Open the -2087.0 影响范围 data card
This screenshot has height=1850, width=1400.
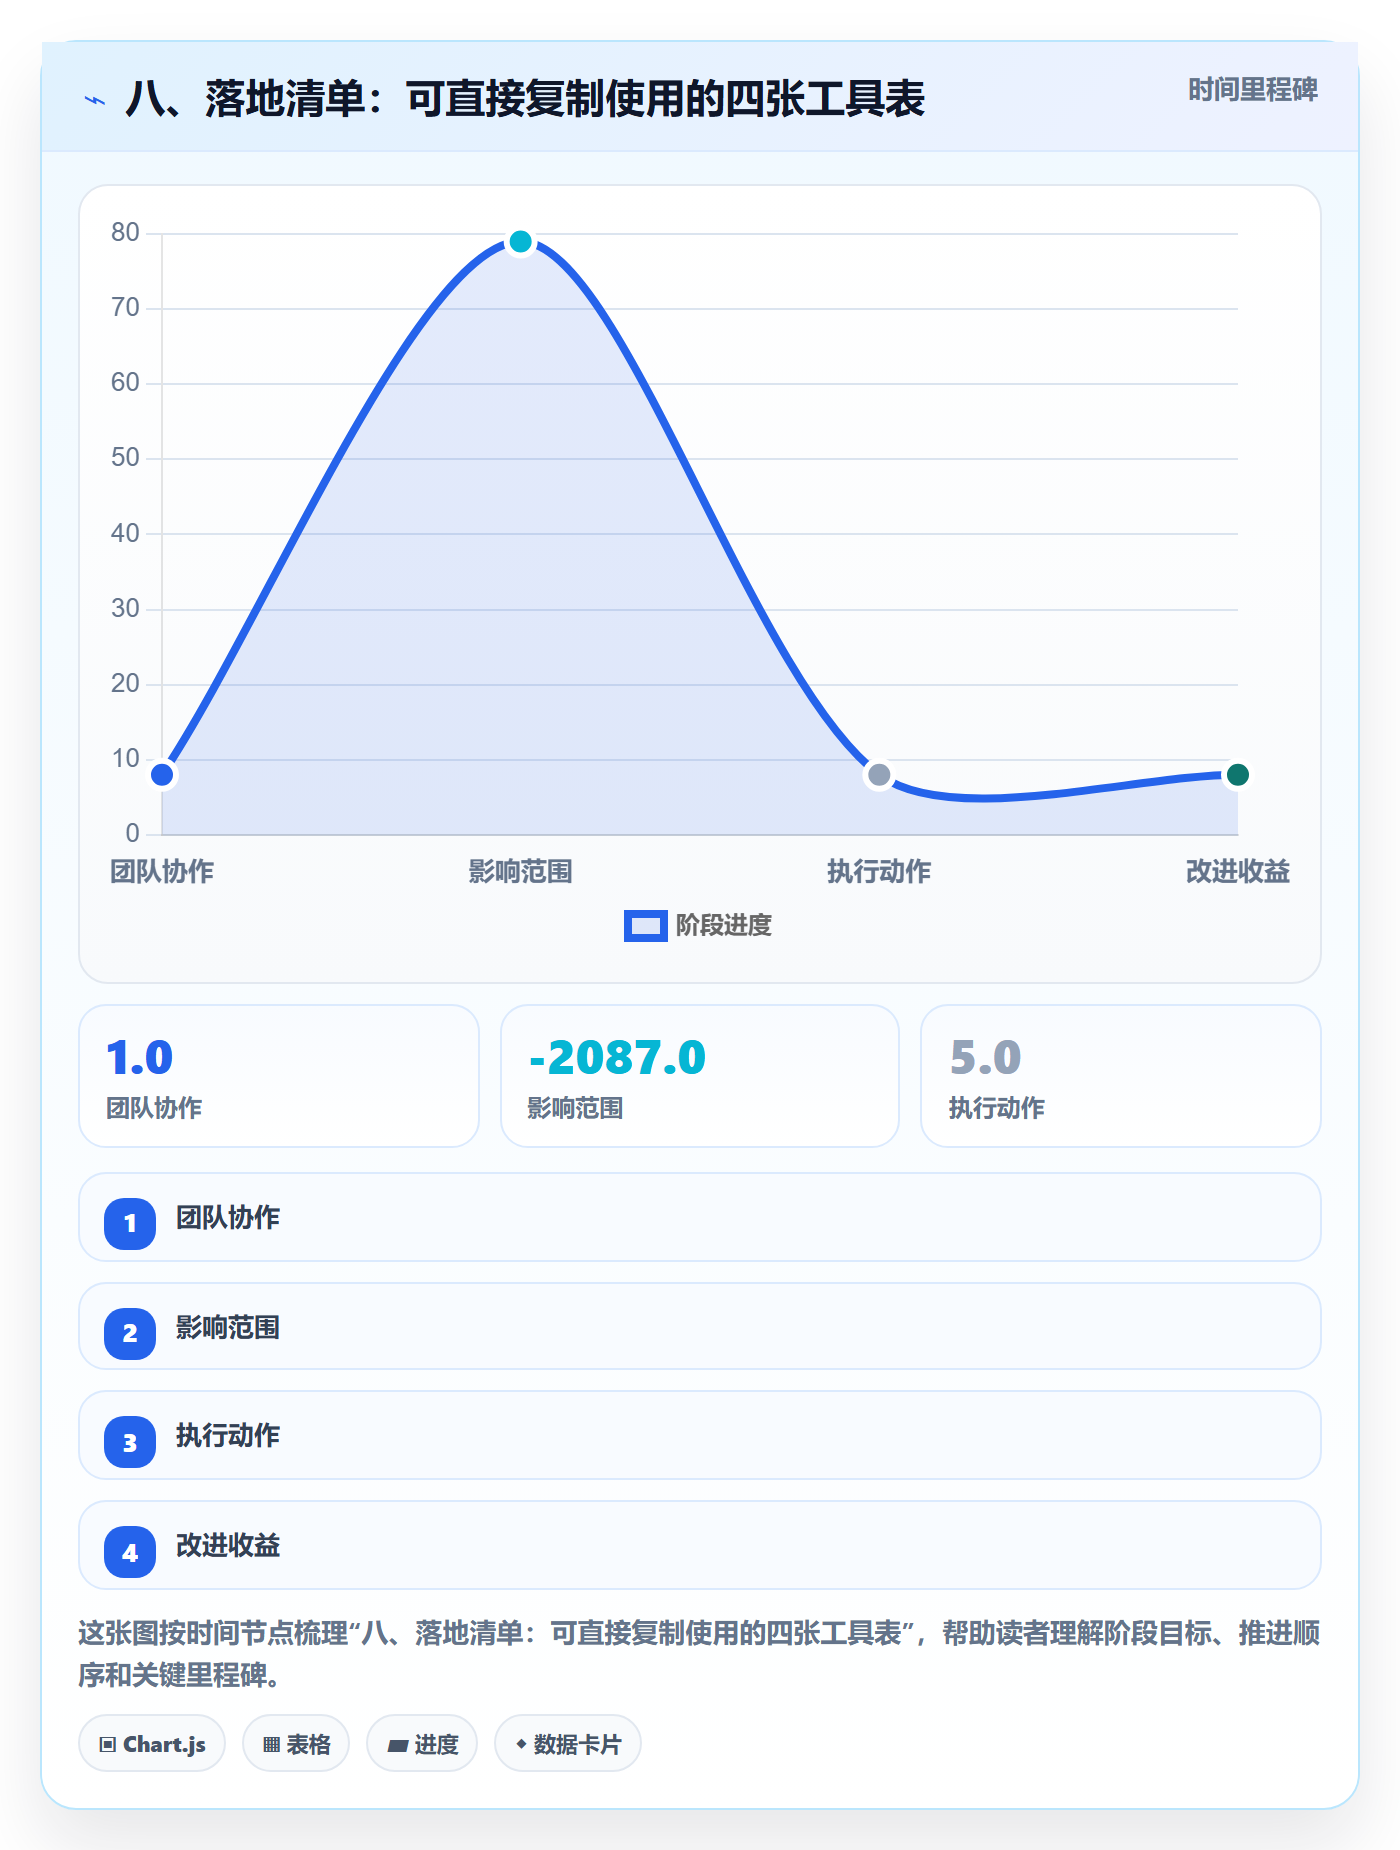(x=700, y=1076)
